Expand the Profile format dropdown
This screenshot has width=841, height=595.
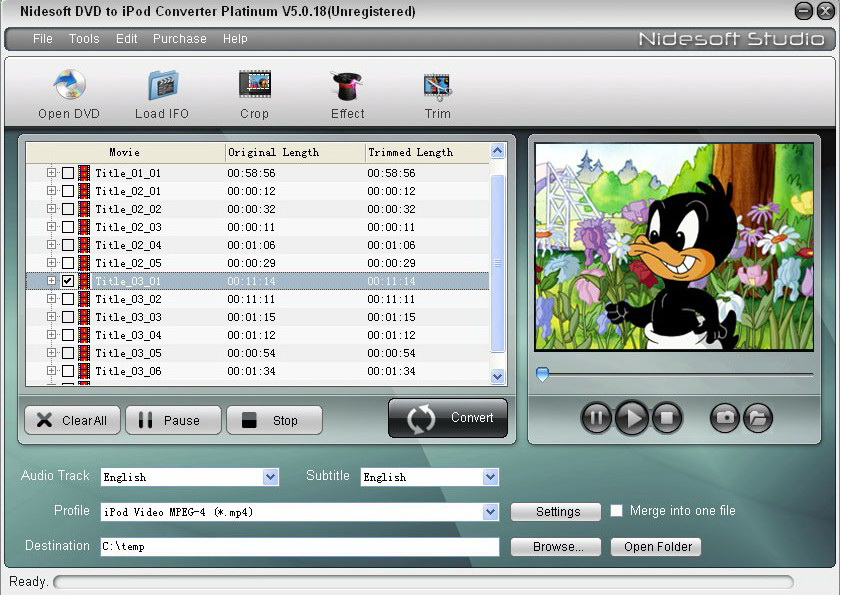pyautogui.click(x=490, y=512)
